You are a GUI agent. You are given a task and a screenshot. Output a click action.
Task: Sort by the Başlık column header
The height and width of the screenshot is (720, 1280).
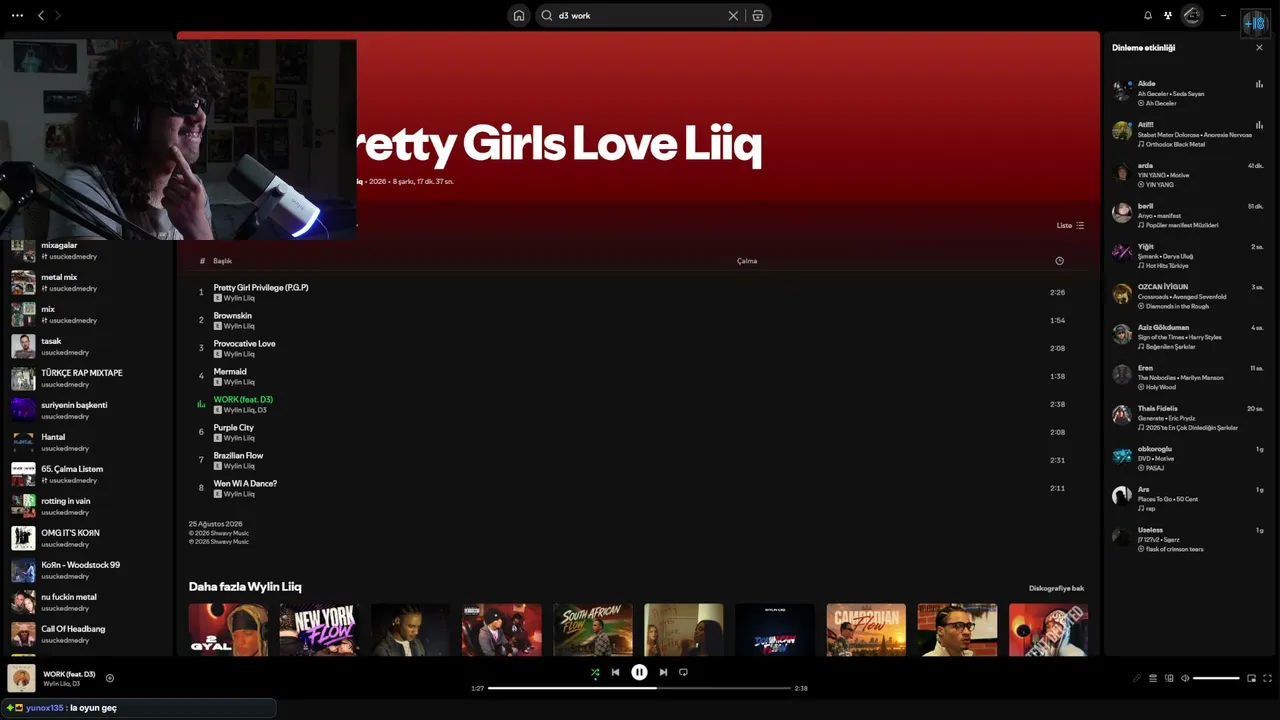coord(222,261)
